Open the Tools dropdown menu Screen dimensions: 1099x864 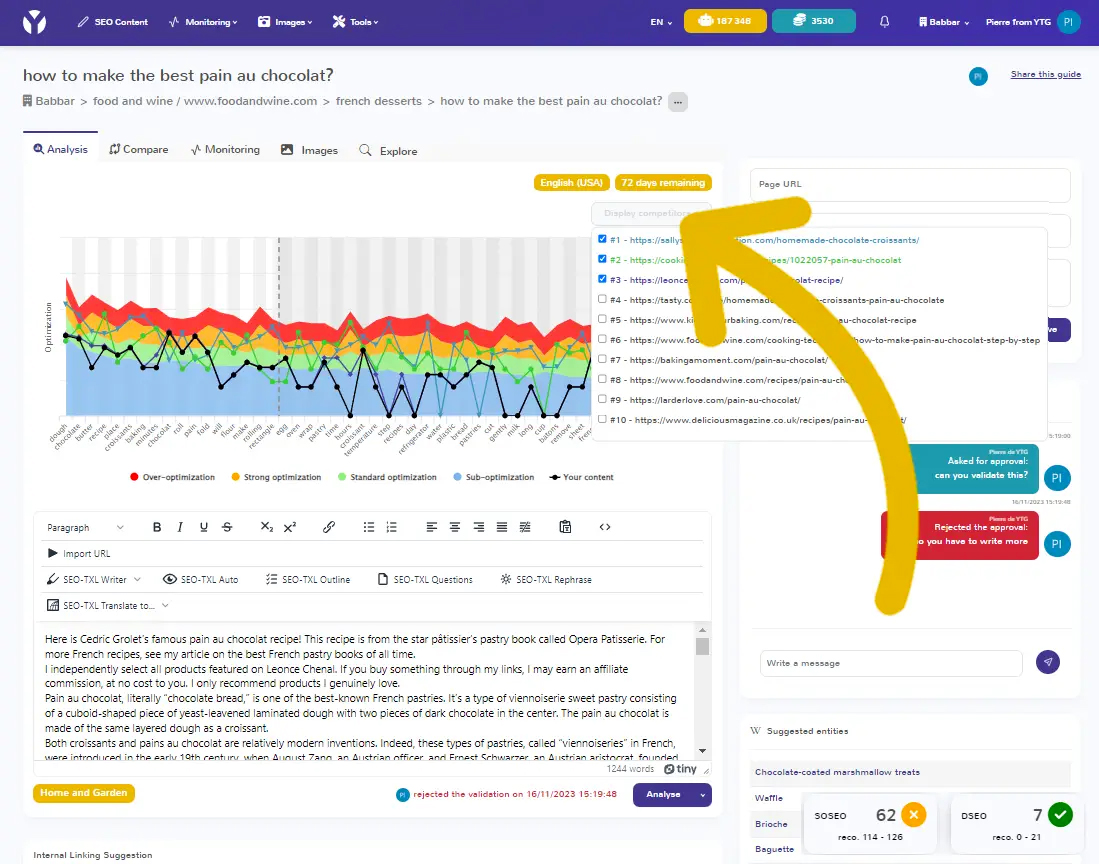(356, 22)
